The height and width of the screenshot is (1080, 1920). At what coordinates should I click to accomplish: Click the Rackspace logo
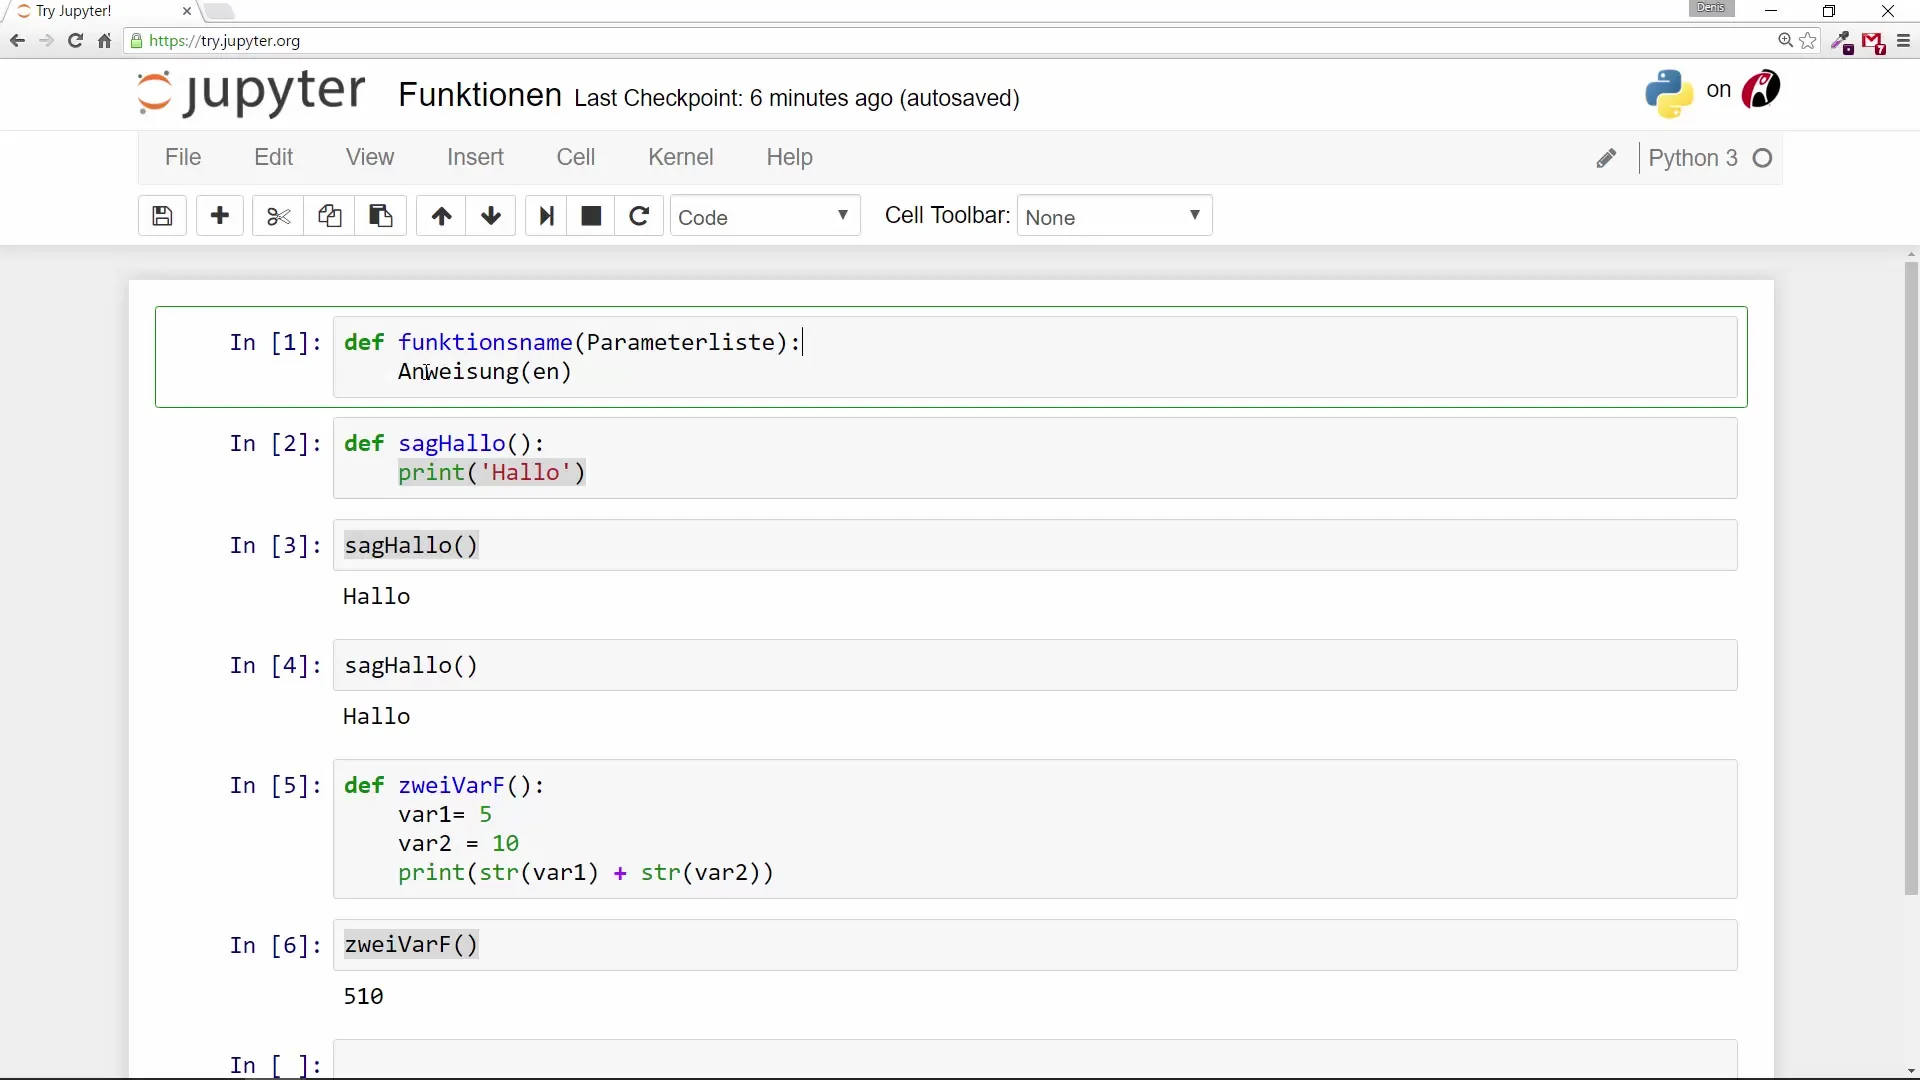pyautogui.click(x=1761, y=90)
